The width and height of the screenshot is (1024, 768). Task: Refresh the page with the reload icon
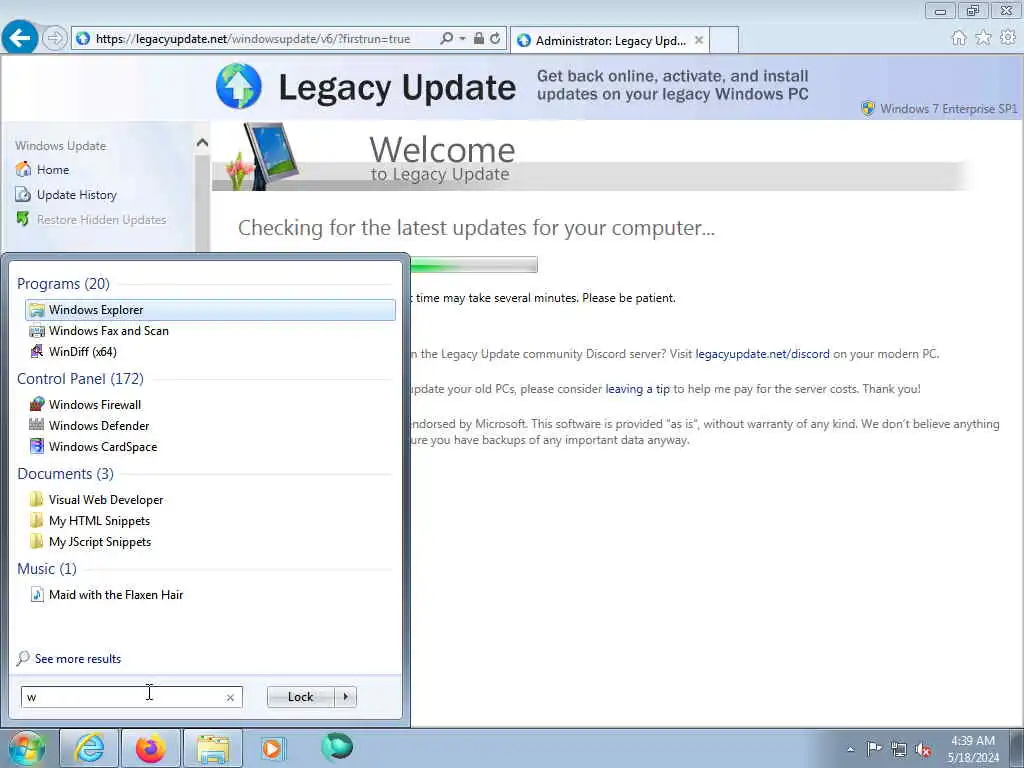(x=495, y=39)
